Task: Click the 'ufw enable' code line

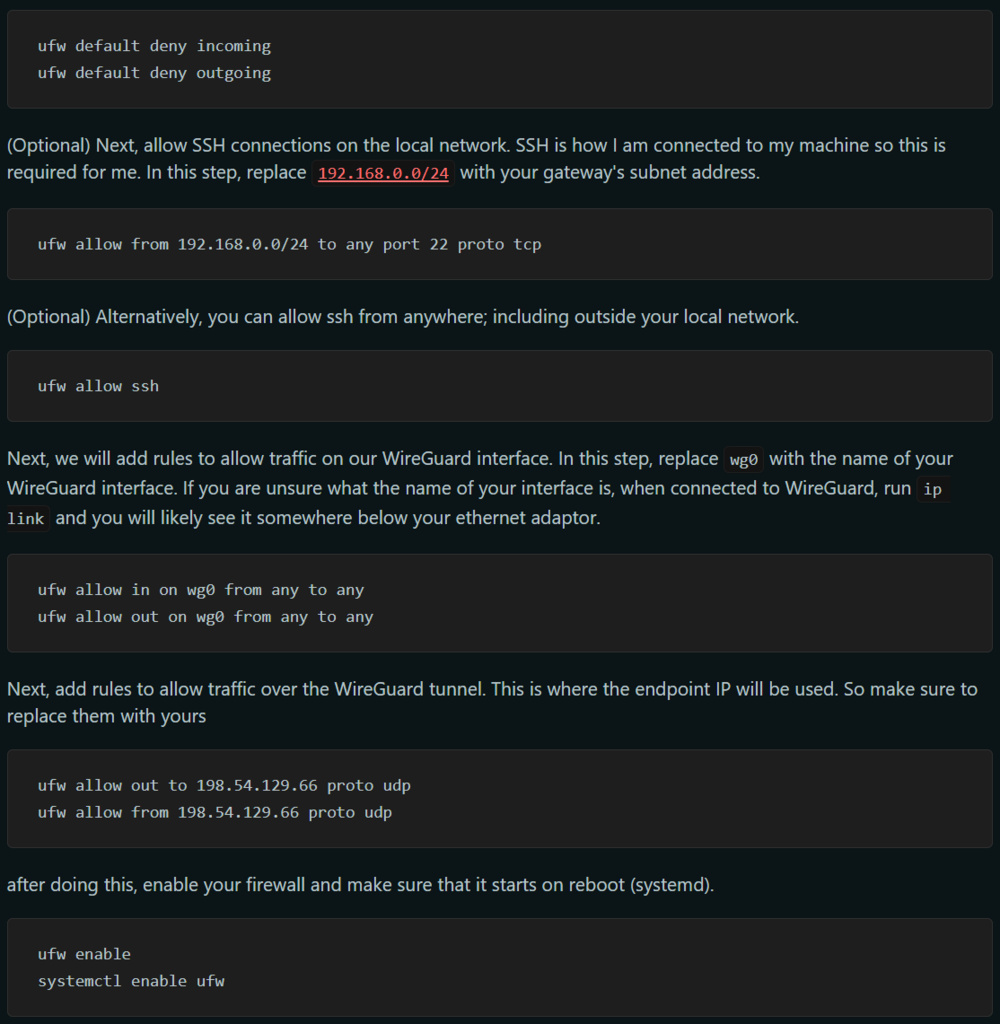Action: [84, 955]
